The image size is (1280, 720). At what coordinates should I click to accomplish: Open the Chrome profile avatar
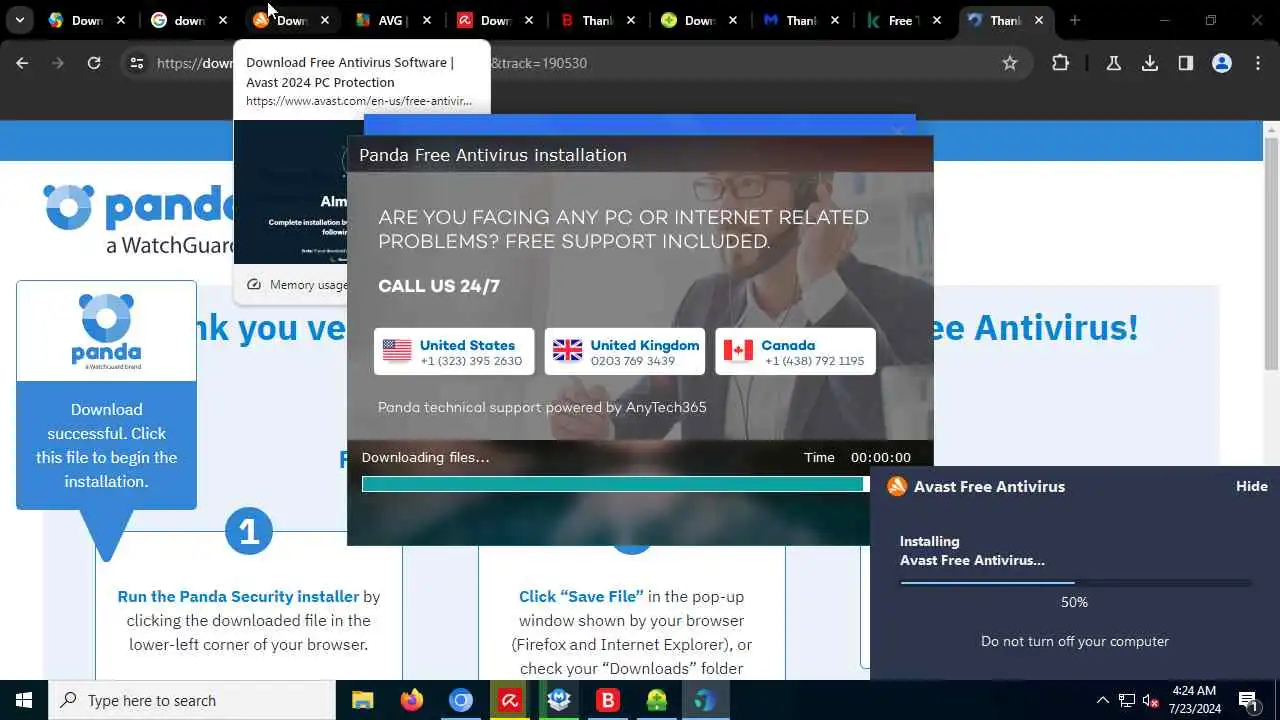(1222, 63)
